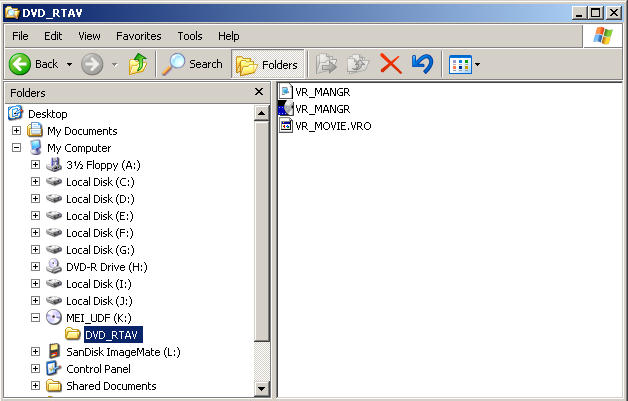
Task: Open the Views dropdown arrow
Action: tap(477, 64)
